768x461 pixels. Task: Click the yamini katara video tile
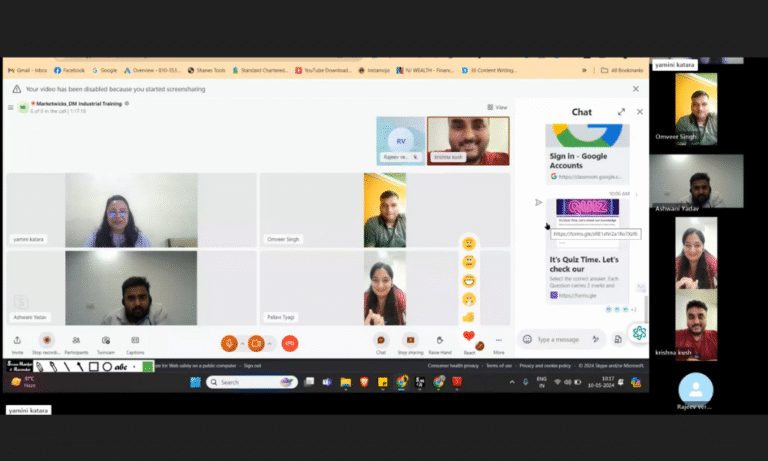[131, 210]
